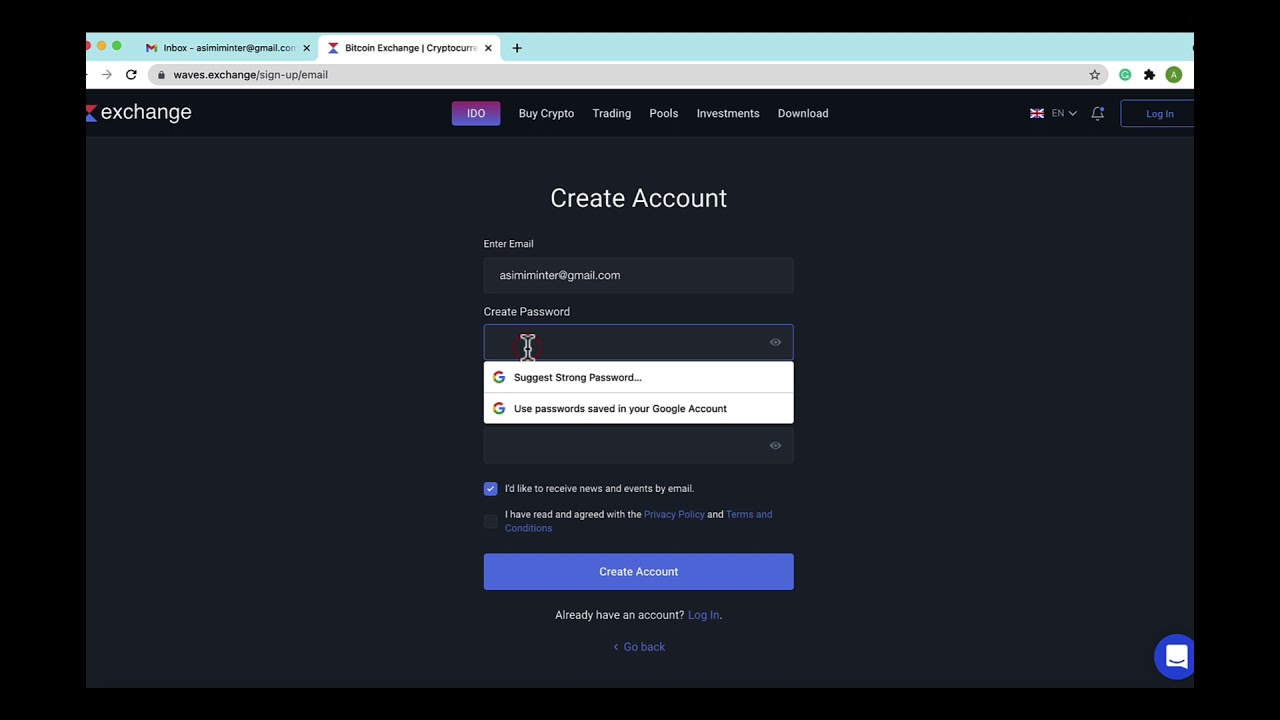Open a new browser tab
Viewport: 1280px width, 720px height.
click(517, 48)
